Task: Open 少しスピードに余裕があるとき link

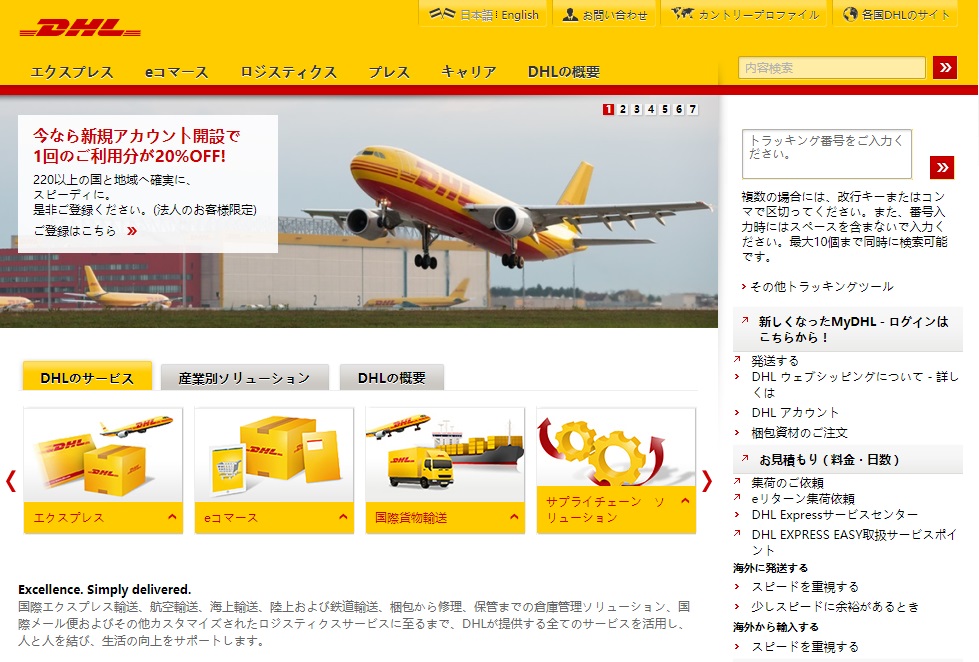Action: pos(835,606)
